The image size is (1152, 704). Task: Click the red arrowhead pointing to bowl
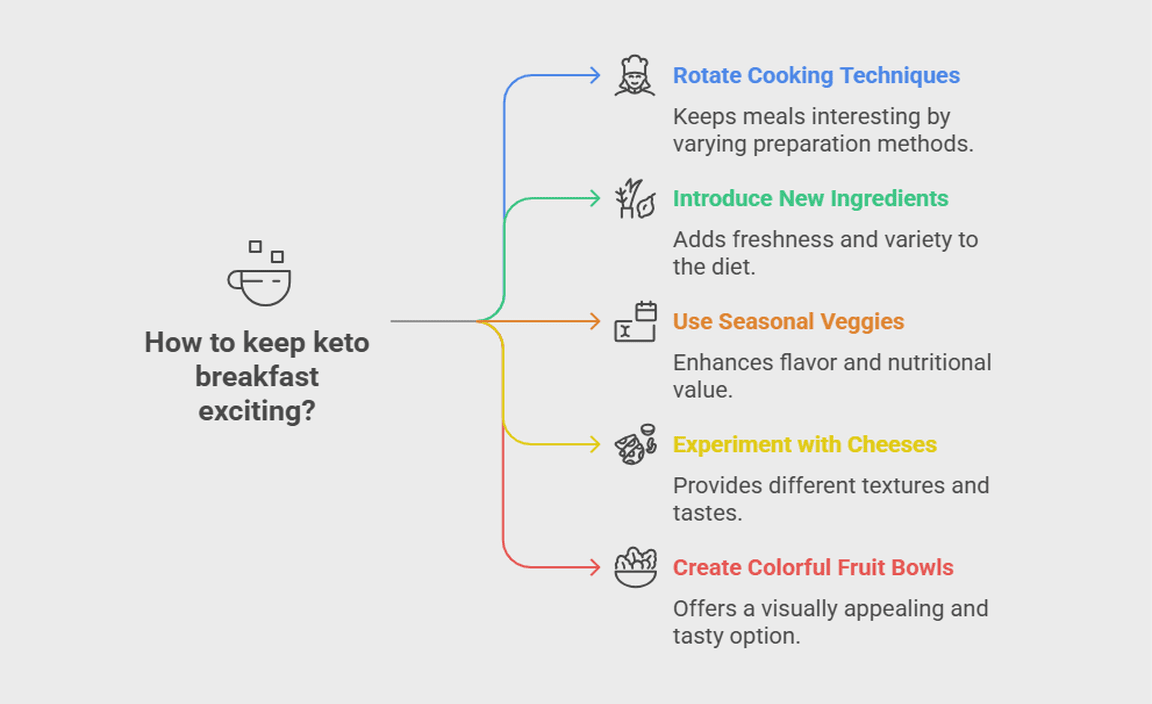pyautogui.click(x=594, y=568)
